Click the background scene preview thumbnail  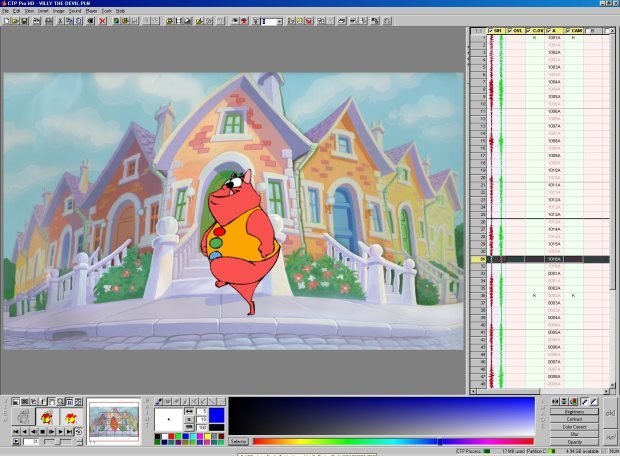(x=114, y=420)
